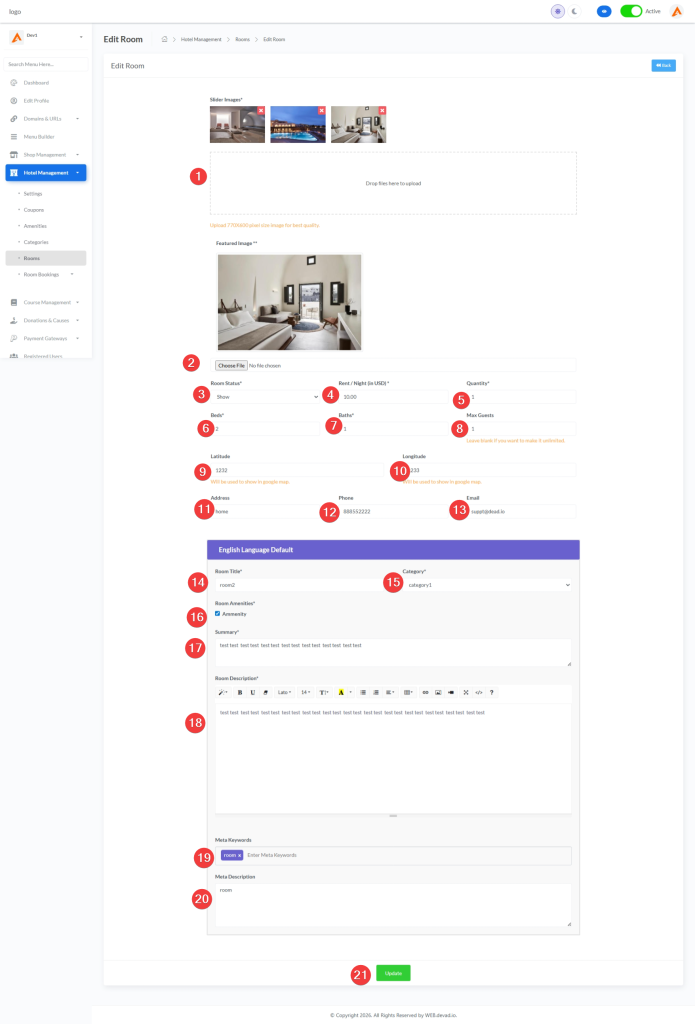Screen dimensions: 695x1024
Task: Insert a link using editor link icon
Action: click(x=425, y=692)
